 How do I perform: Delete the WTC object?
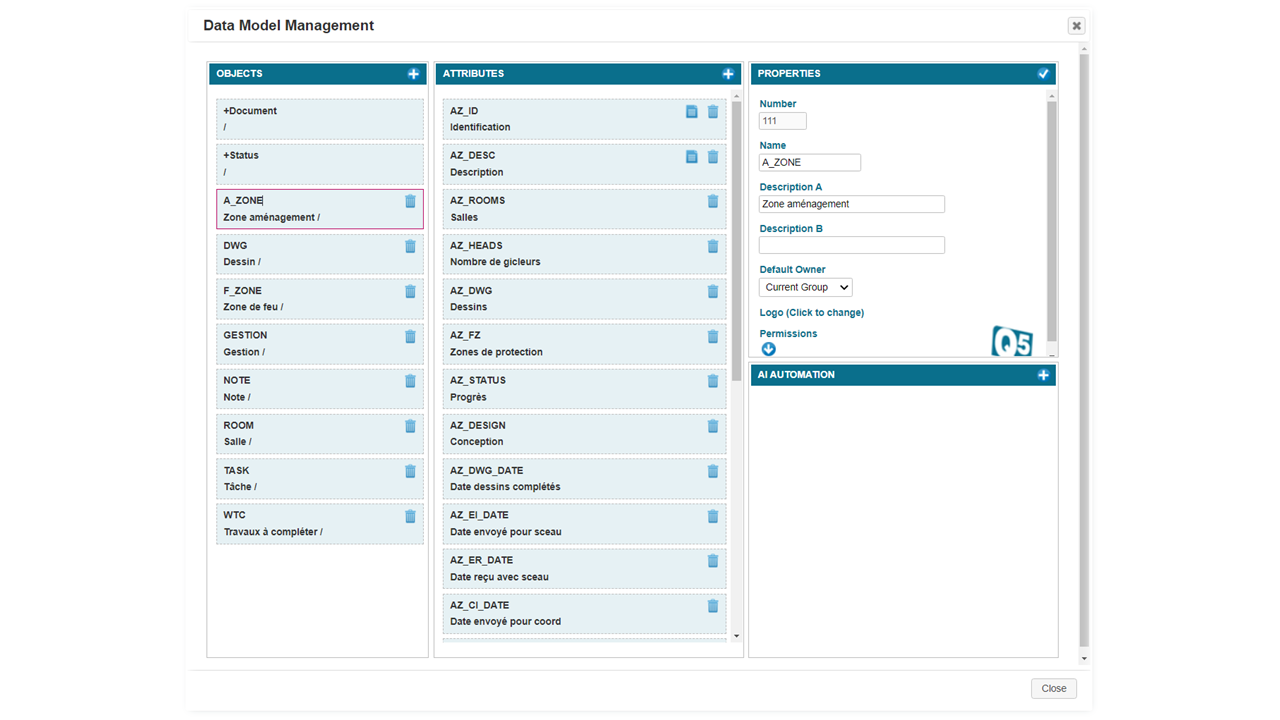coord(410,516)
